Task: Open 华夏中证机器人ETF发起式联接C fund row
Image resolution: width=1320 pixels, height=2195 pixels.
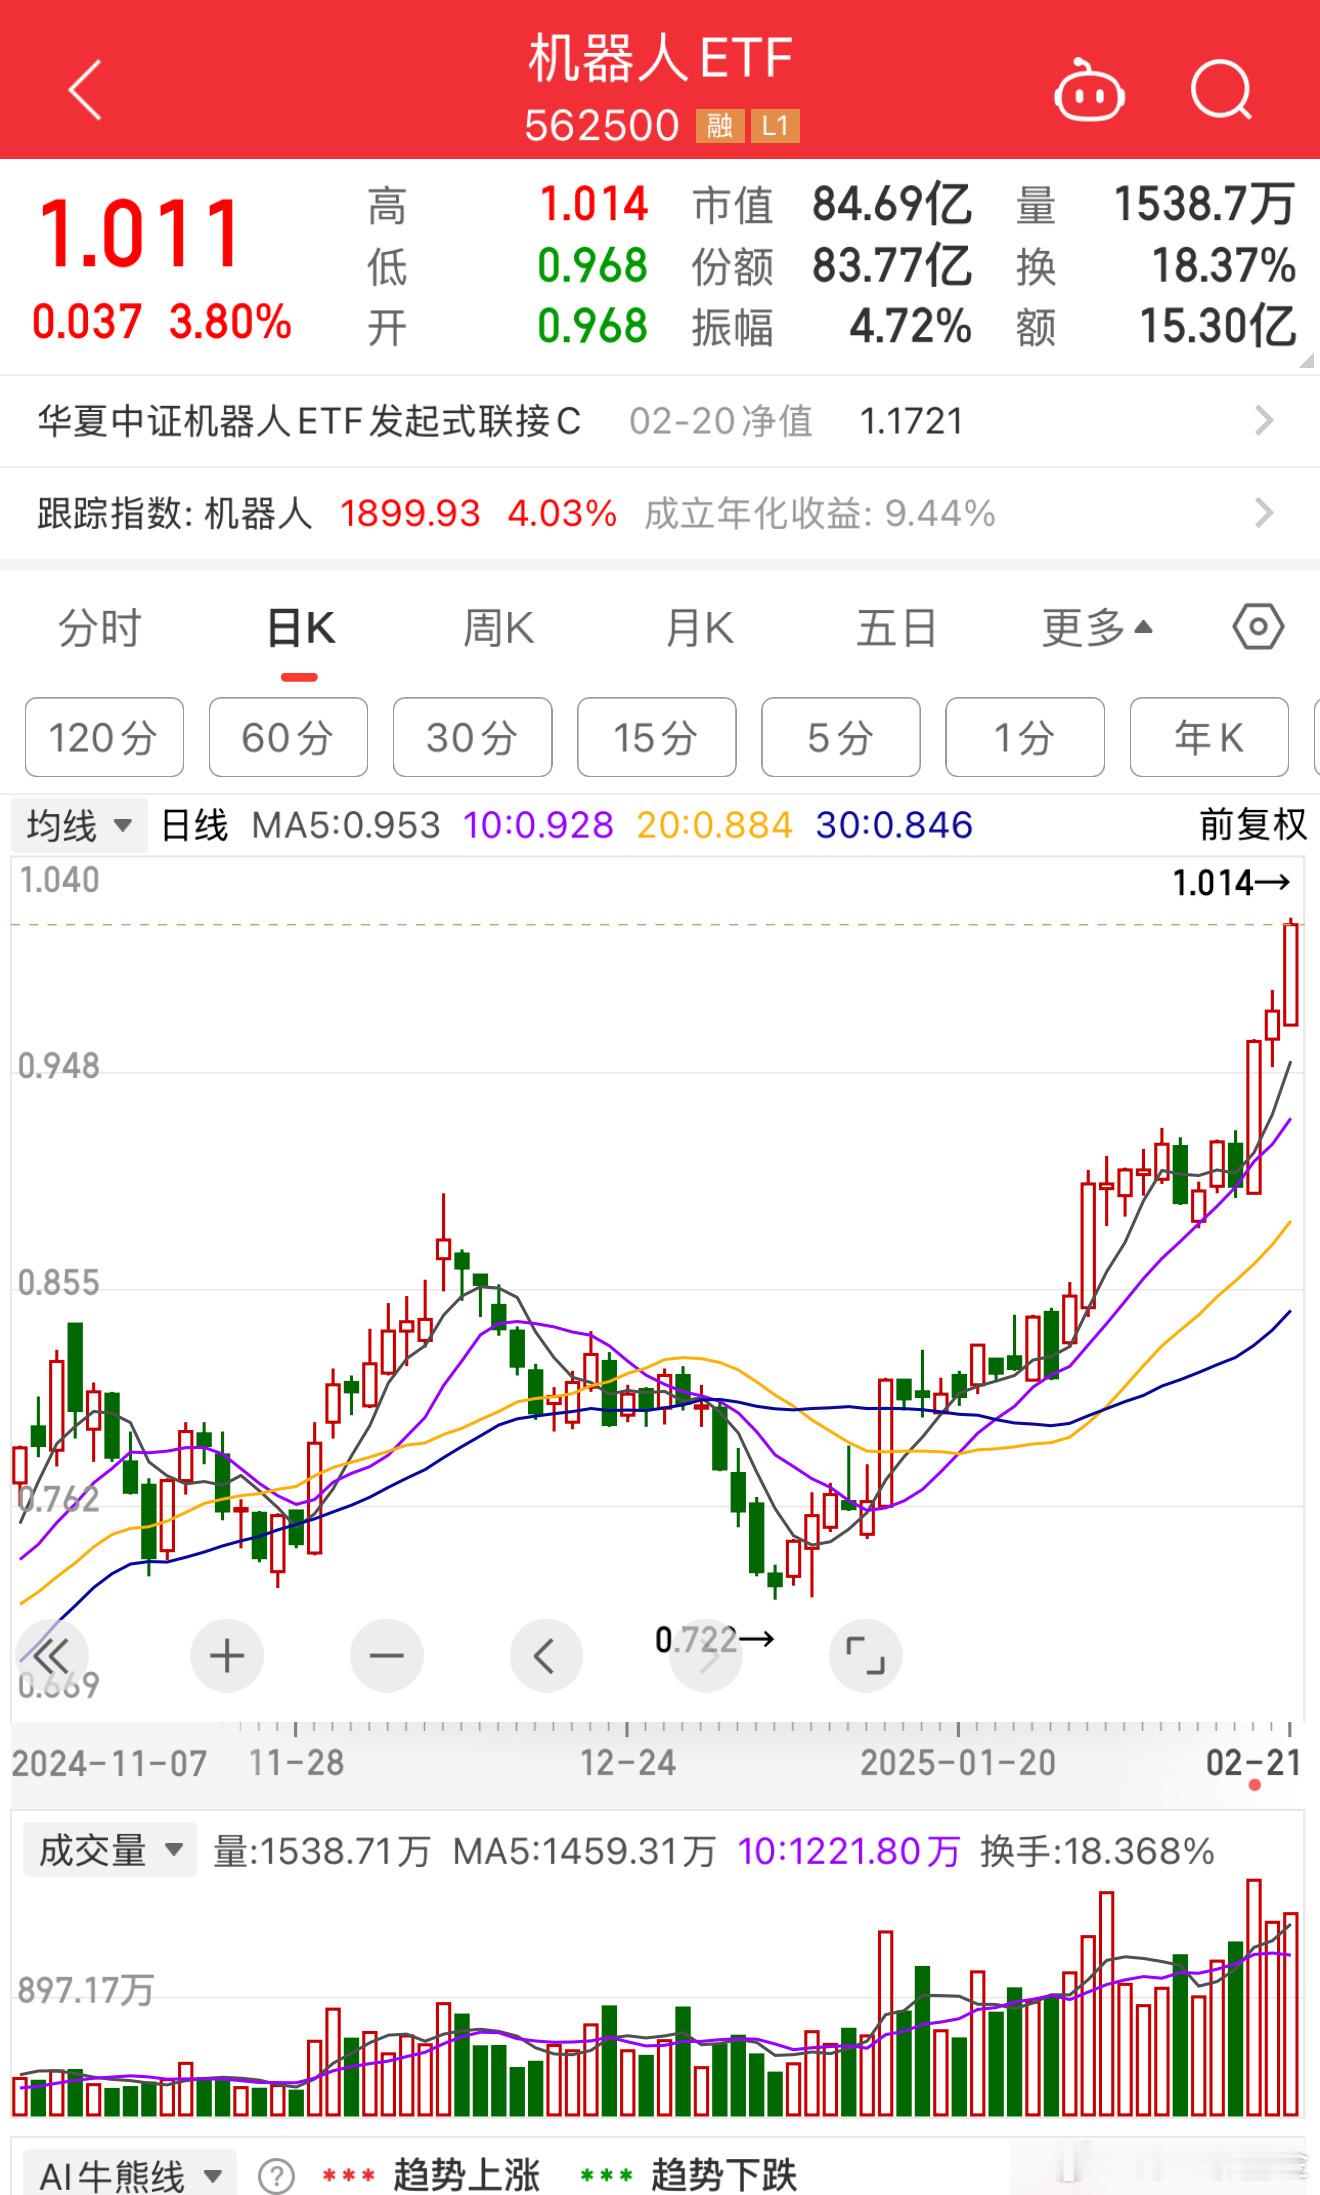Action: [660, 421]
